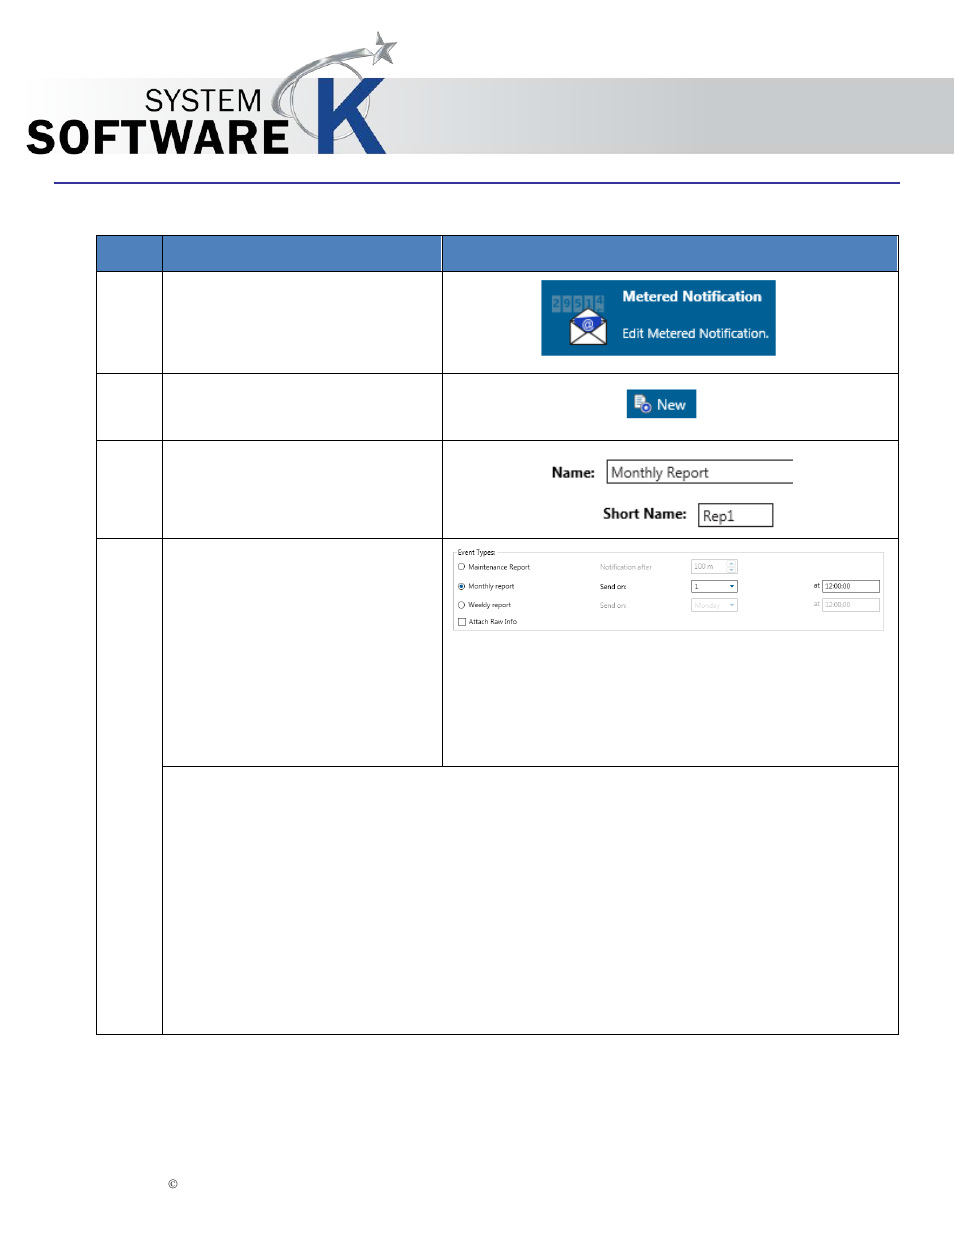Click the Edit Metered Notification text
The image size is (954, 1235).
[695, 334]
